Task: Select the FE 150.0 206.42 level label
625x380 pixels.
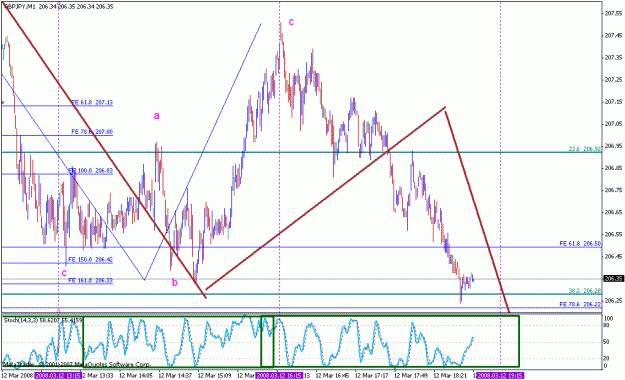Action: (90, 260)
